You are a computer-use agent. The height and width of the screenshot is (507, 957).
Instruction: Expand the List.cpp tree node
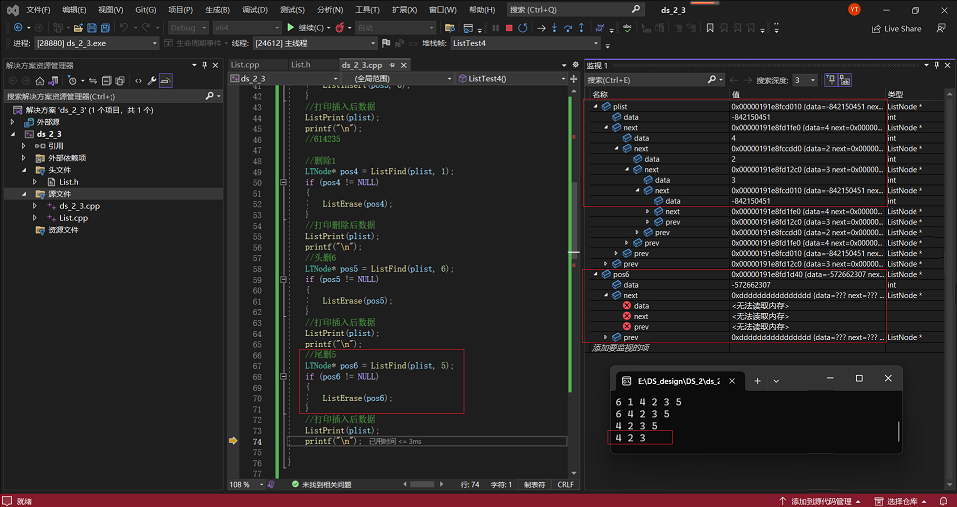[36, 217]
